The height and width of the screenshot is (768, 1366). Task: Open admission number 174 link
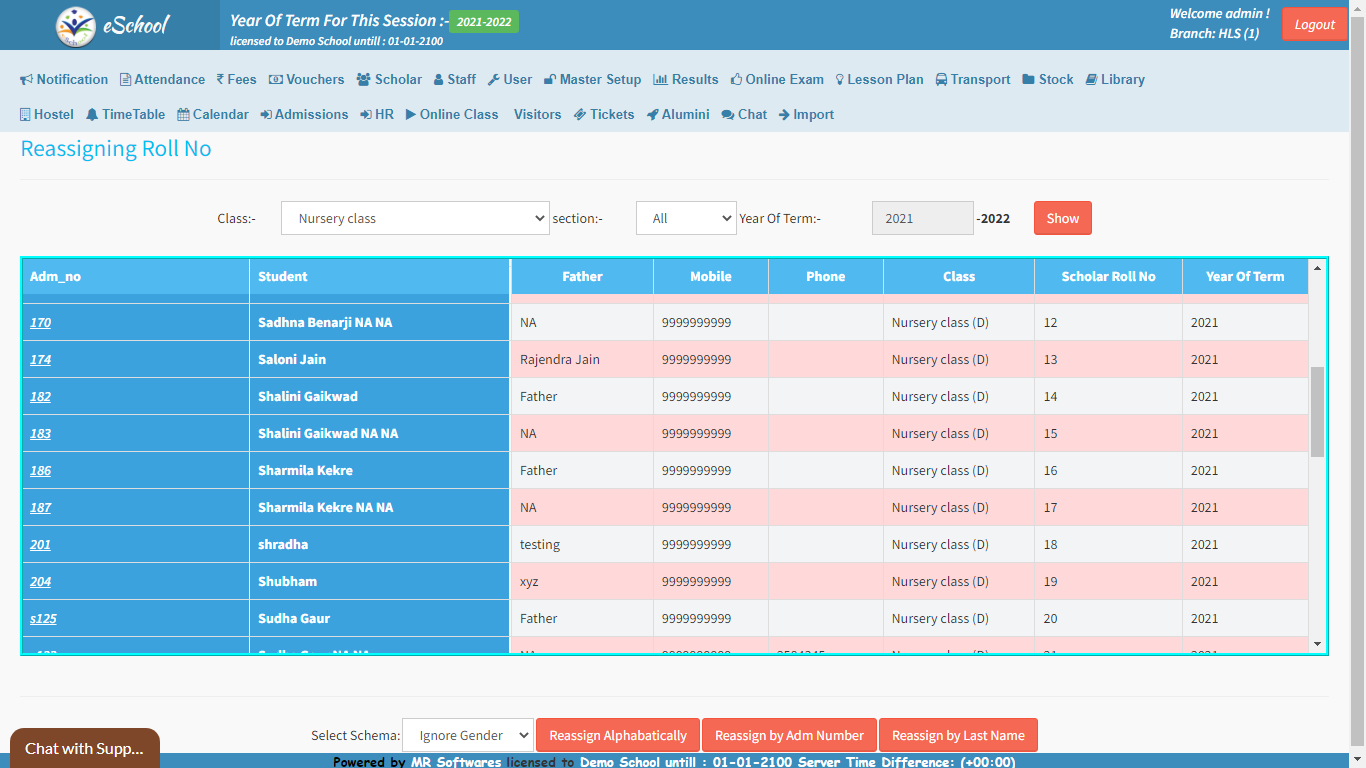tap(41, 360)
